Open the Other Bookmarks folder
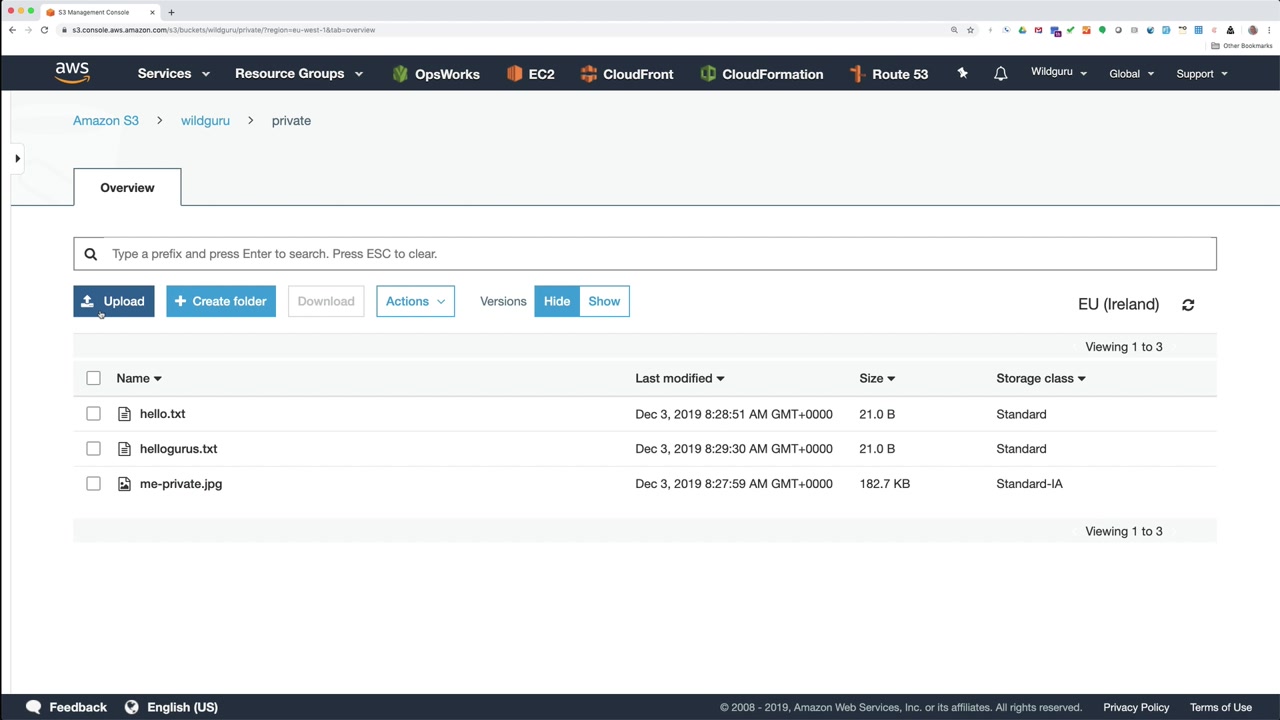Screen dimensions: 1280x720 [1242, 46]
